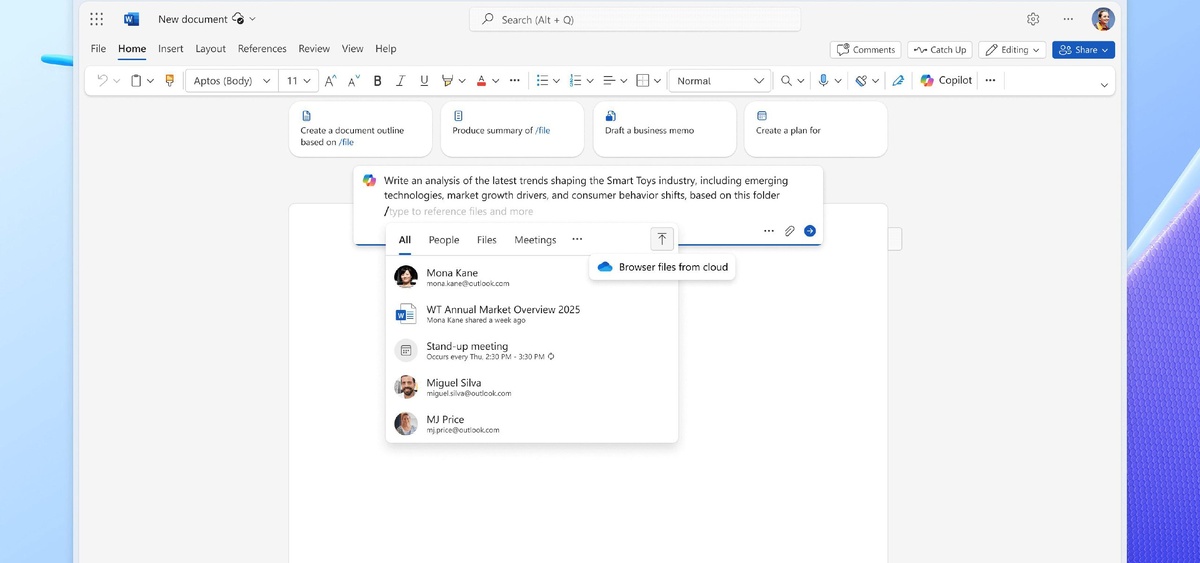Toggle bold formatting

point(378,81)
